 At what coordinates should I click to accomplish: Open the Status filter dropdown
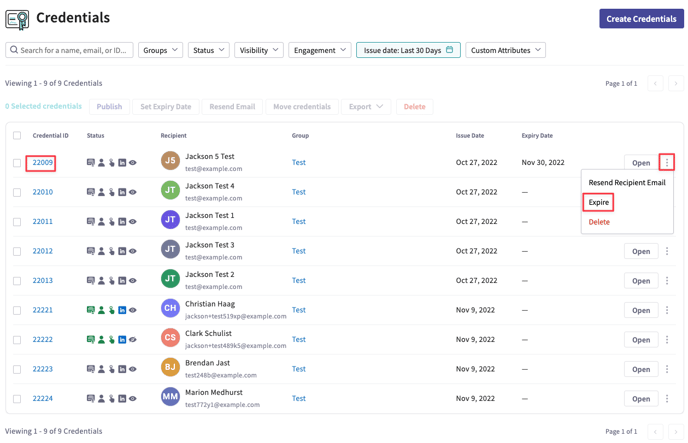tap(208, 50)
